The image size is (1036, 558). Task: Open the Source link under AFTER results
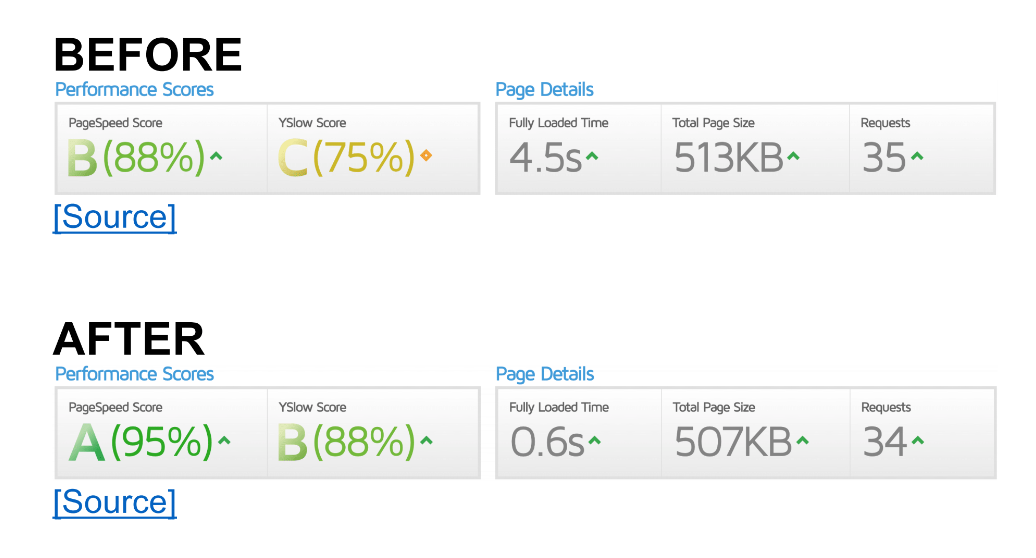(x=115, y=502)
